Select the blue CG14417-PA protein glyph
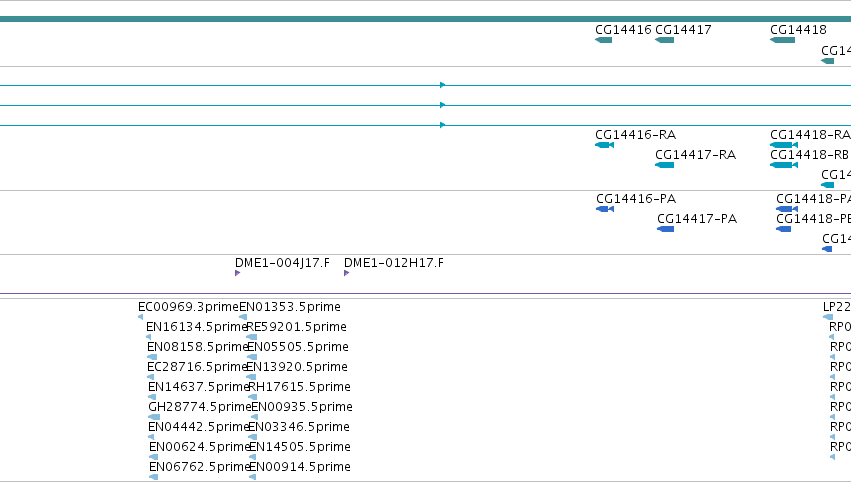Image resolution: width=851 pixels, height=482 pixels. click(665, 229)
